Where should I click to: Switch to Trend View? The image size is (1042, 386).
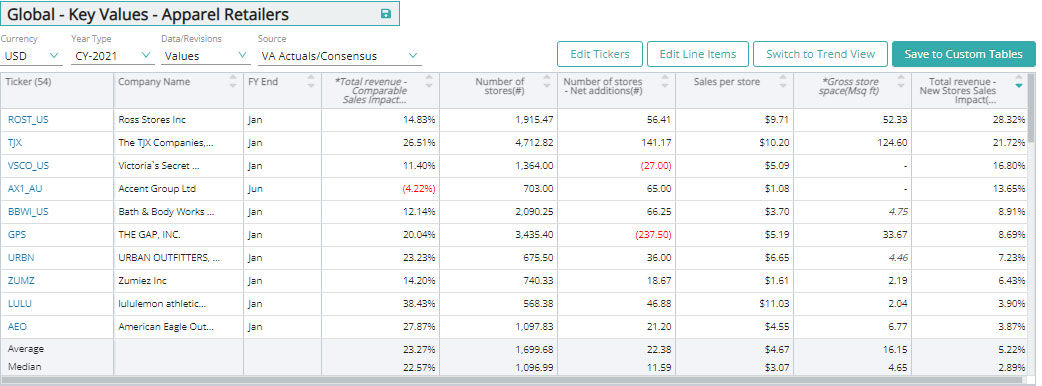820,54
